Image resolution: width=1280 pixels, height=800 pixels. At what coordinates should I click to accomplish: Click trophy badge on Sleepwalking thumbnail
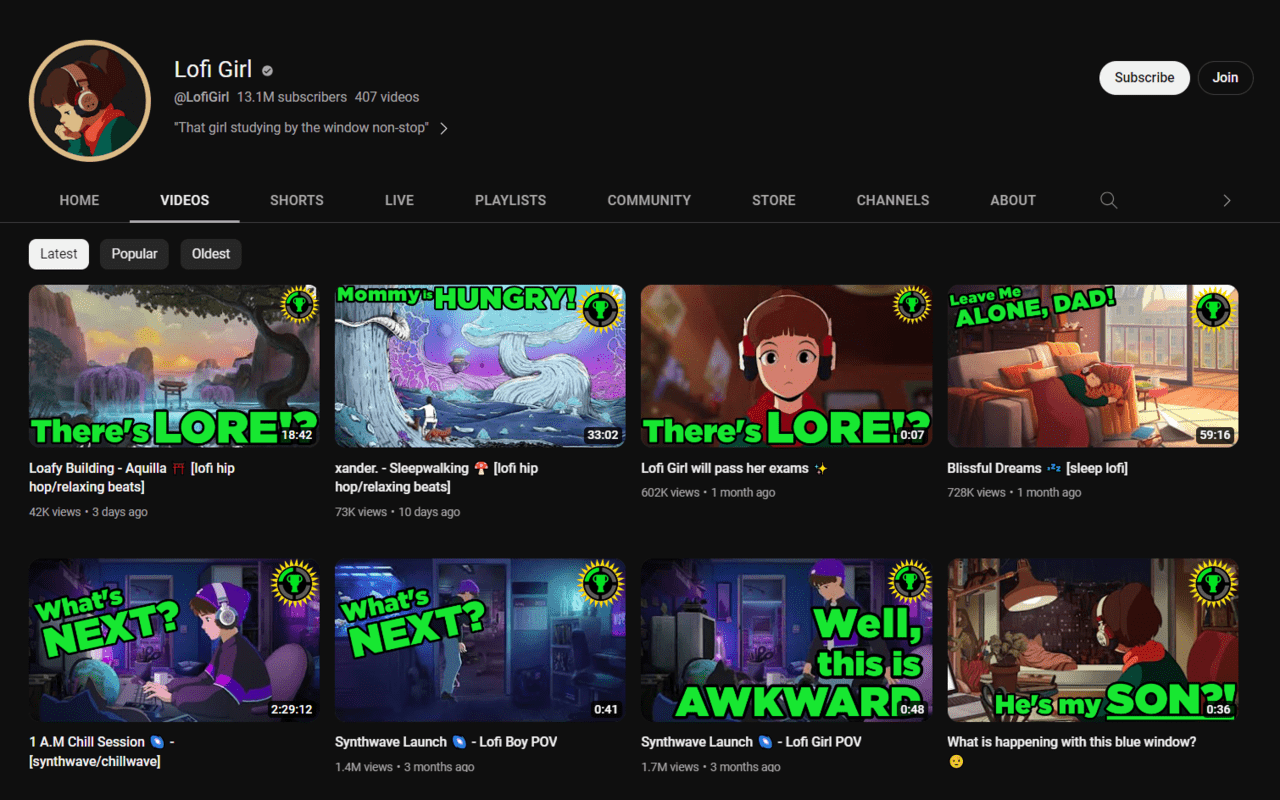[x=601, y=307]
